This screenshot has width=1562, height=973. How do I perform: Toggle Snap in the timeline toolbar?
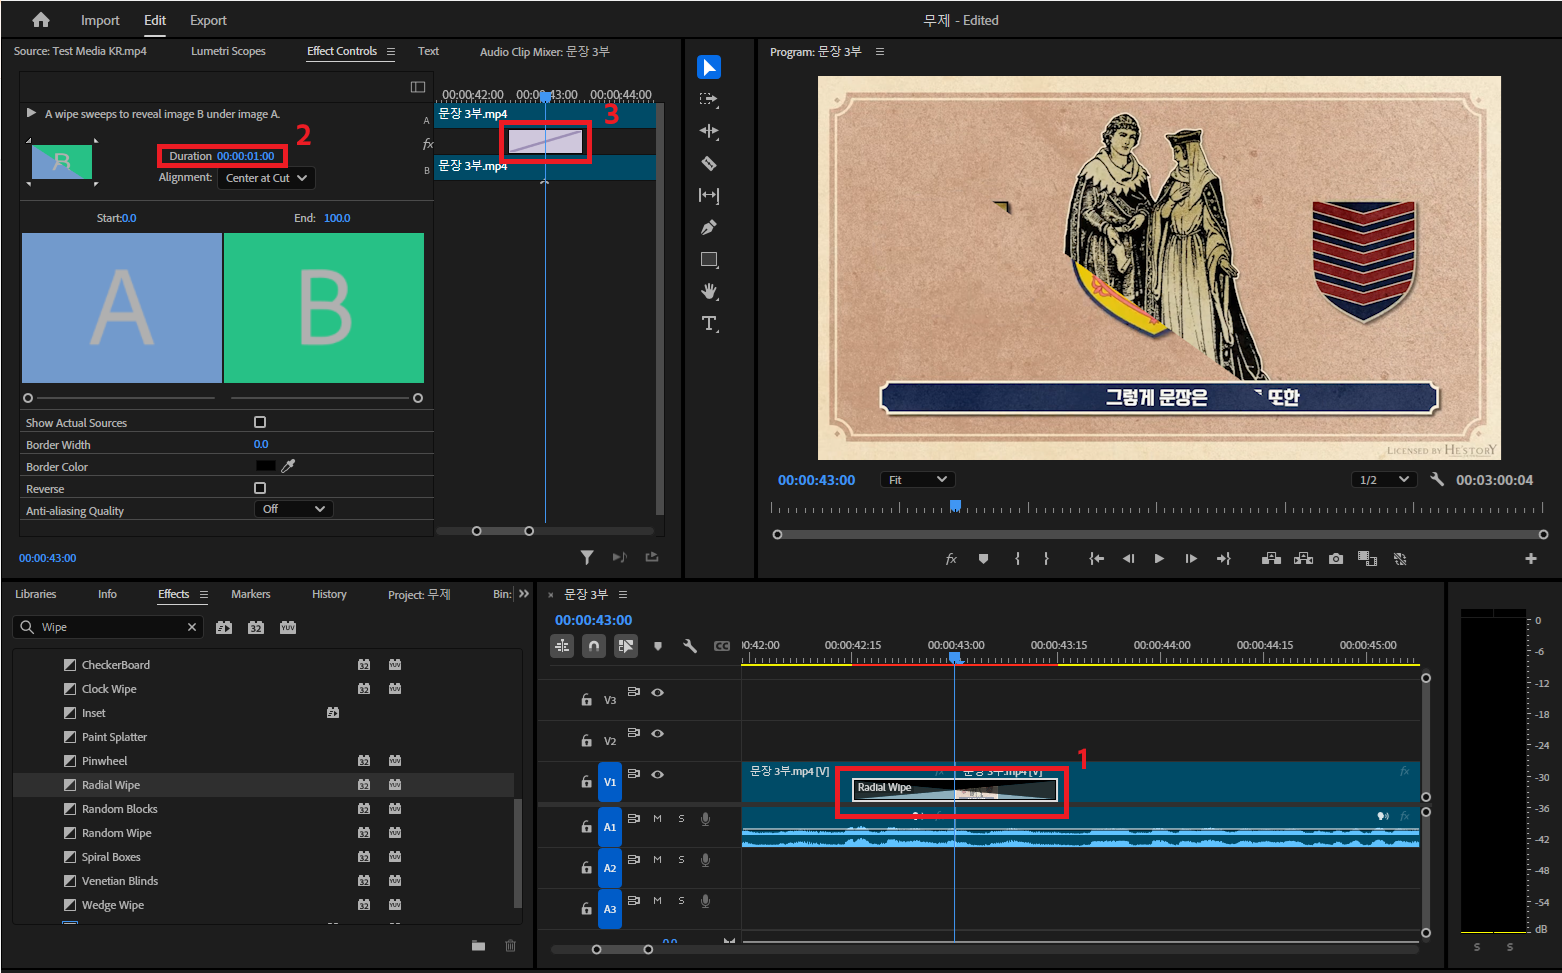593,646
